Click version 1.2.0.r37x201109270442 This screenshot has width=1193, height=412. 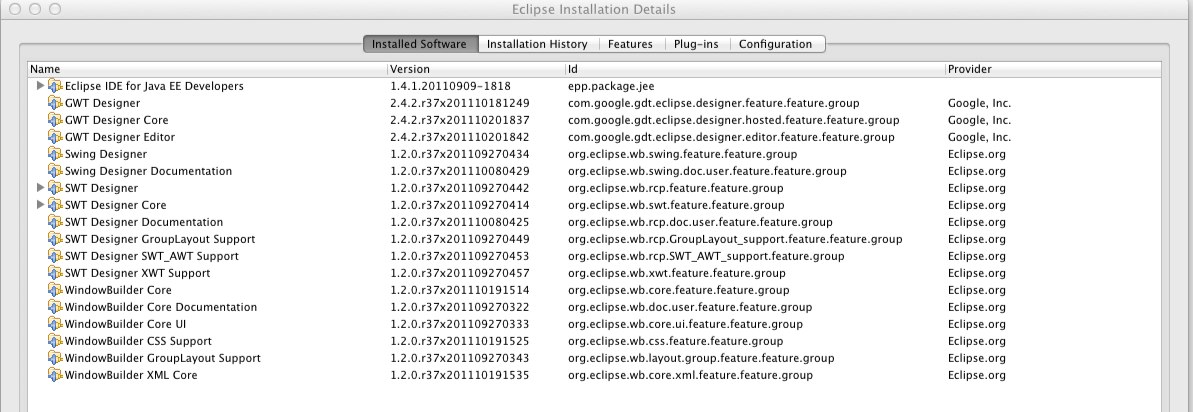(x=460, y=188)
